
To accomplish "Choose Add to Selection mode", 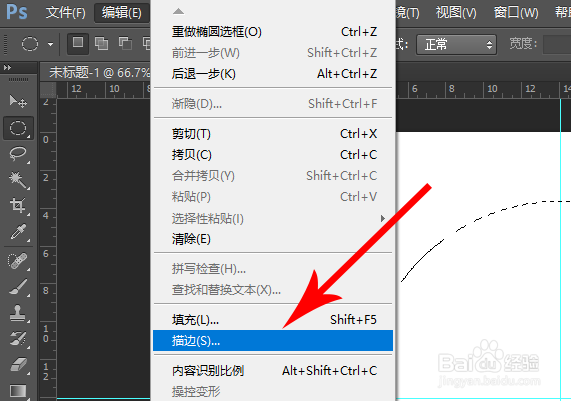I will (101, 44).
